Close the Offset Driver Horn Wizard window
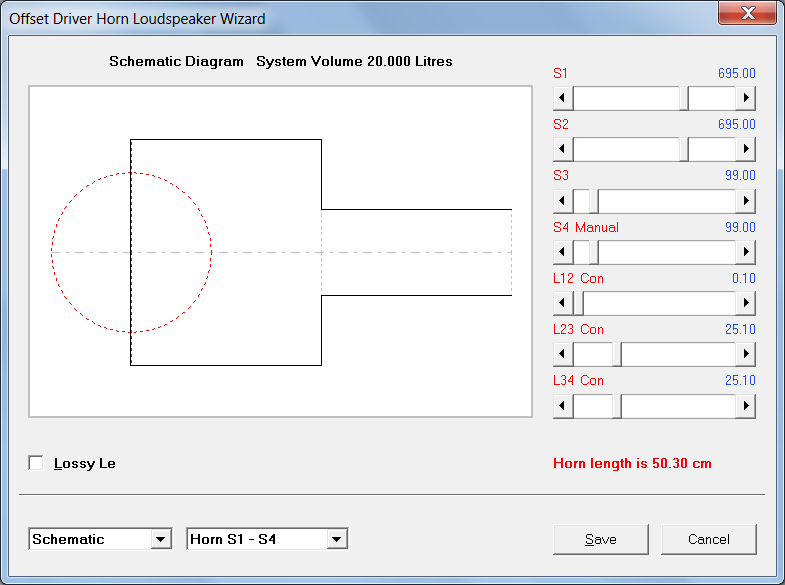 (747, 13)
